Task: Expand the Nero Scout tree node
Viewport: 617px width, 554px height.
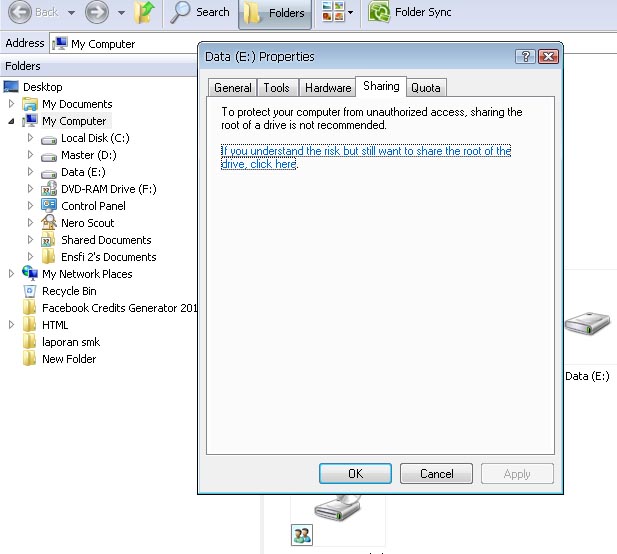Action: (30, 222)
